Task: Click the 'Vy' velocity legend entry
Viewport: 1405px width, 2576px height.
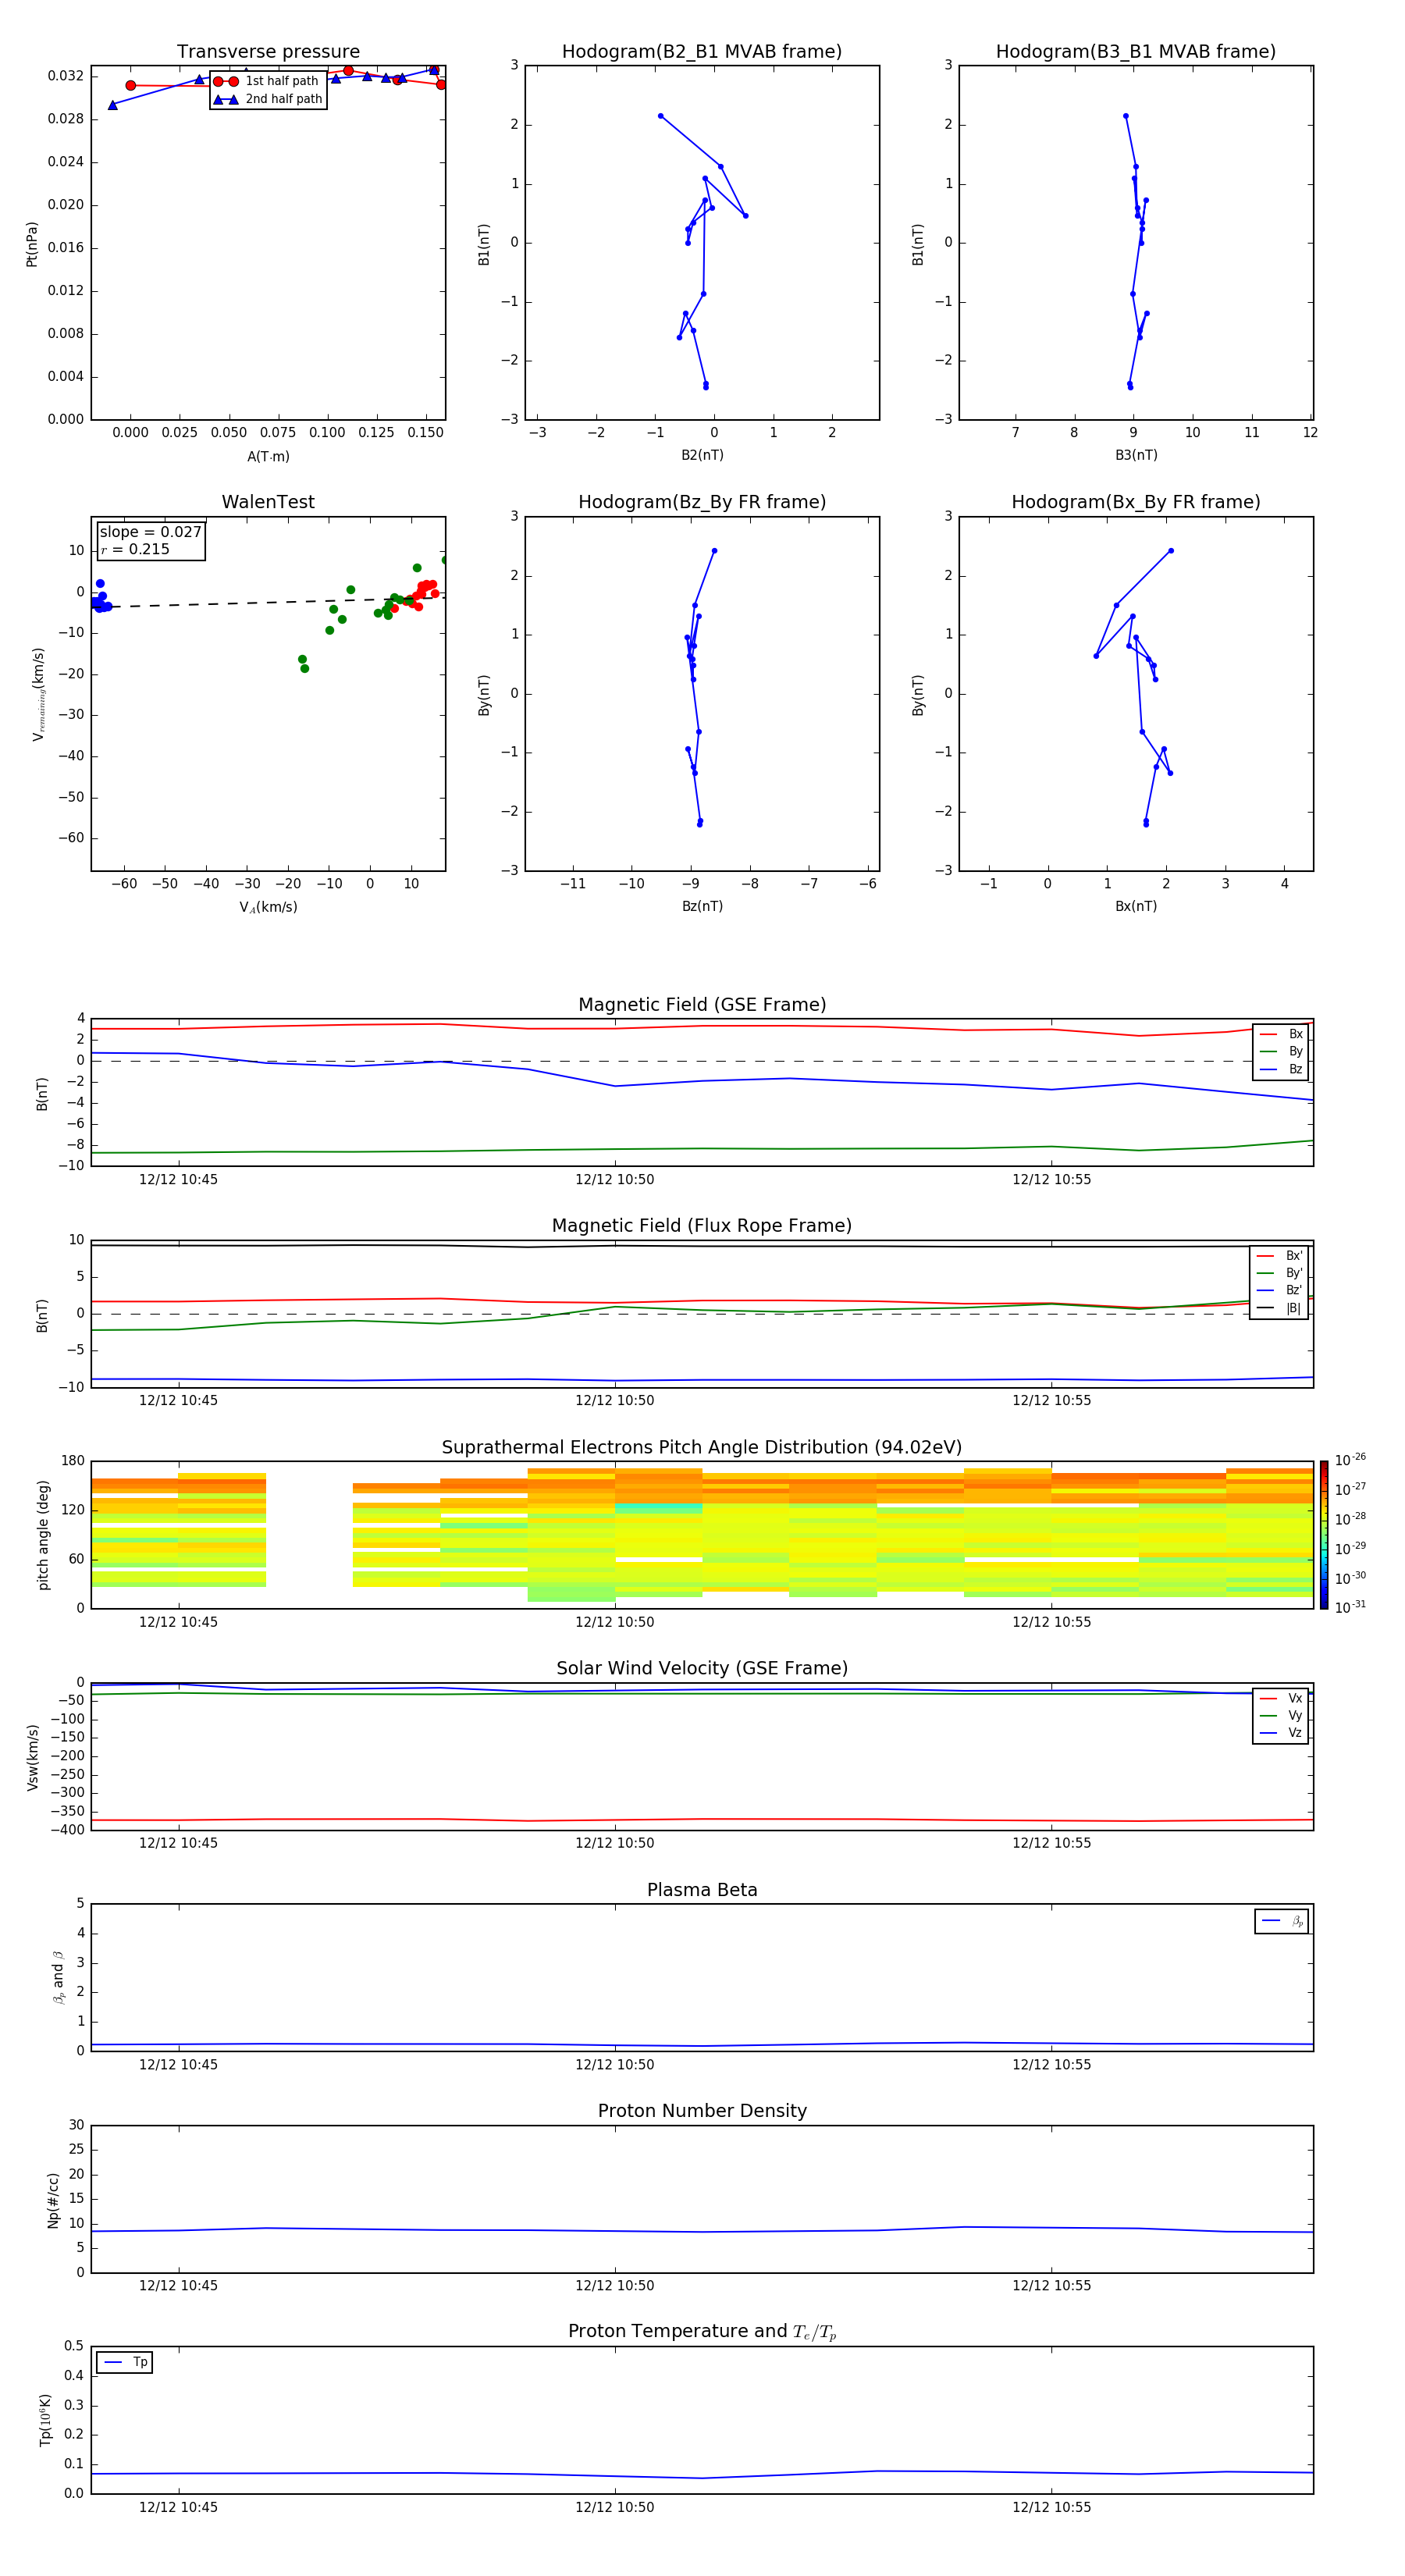Action: pyautogui.click(x=1281, y=1716)
